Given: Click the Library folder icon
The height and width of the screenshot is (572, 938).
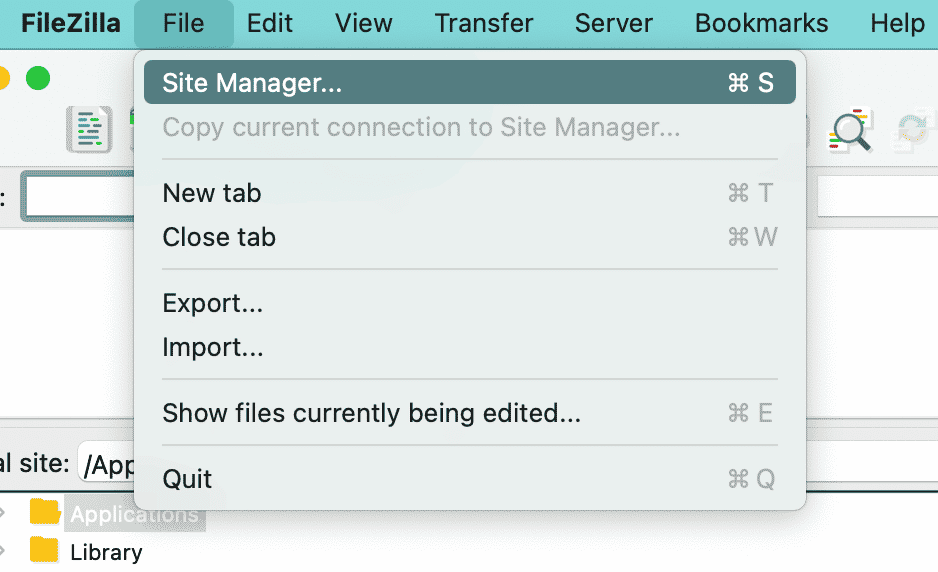Looking at the screenshot, I should click(44, 550).
